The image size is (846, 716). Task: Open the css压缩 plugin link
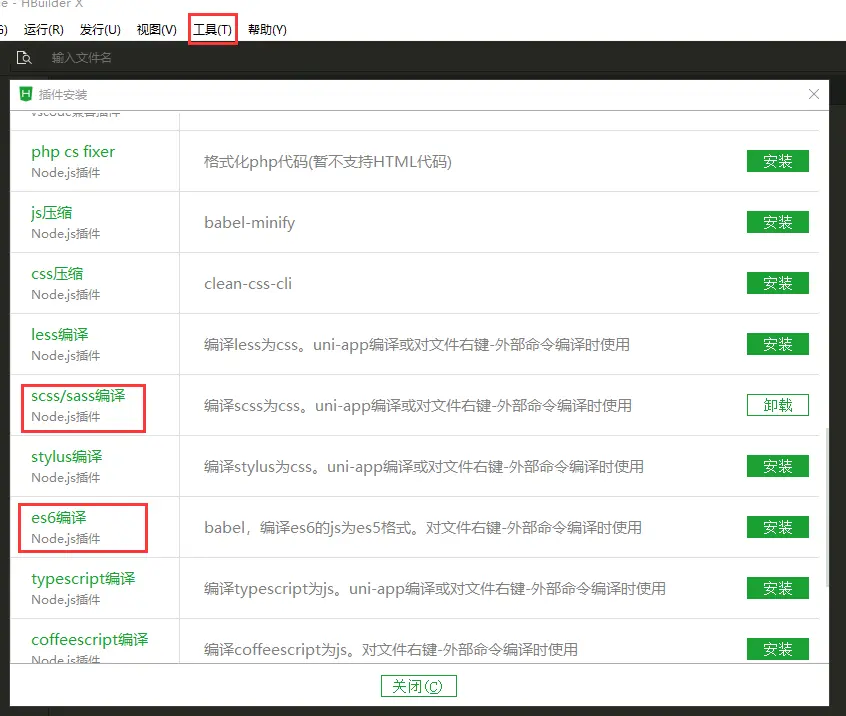(x=57, y=274)
